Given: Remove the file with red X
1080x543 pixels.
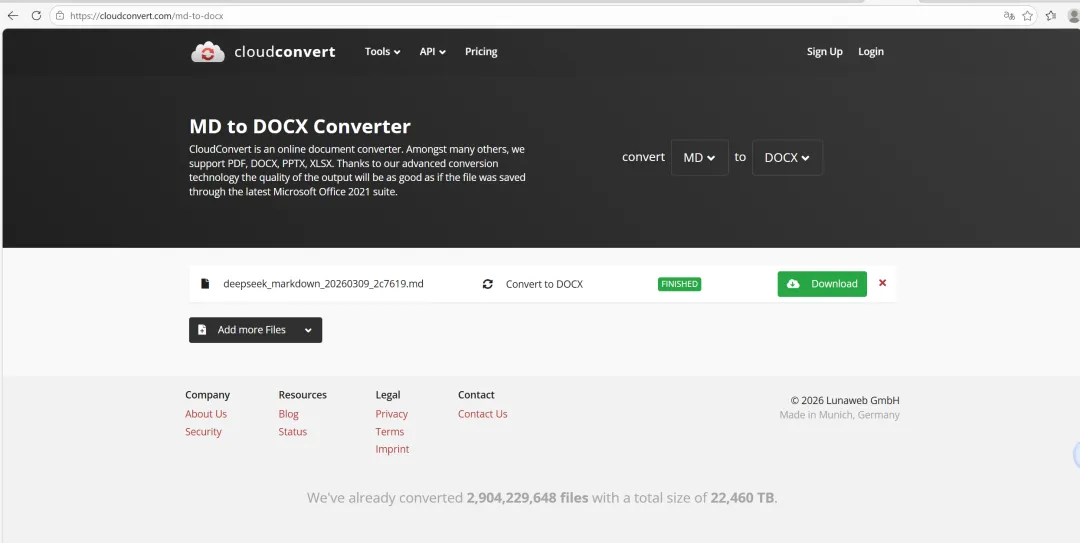Looking at the screenshot, I should 882,283.
